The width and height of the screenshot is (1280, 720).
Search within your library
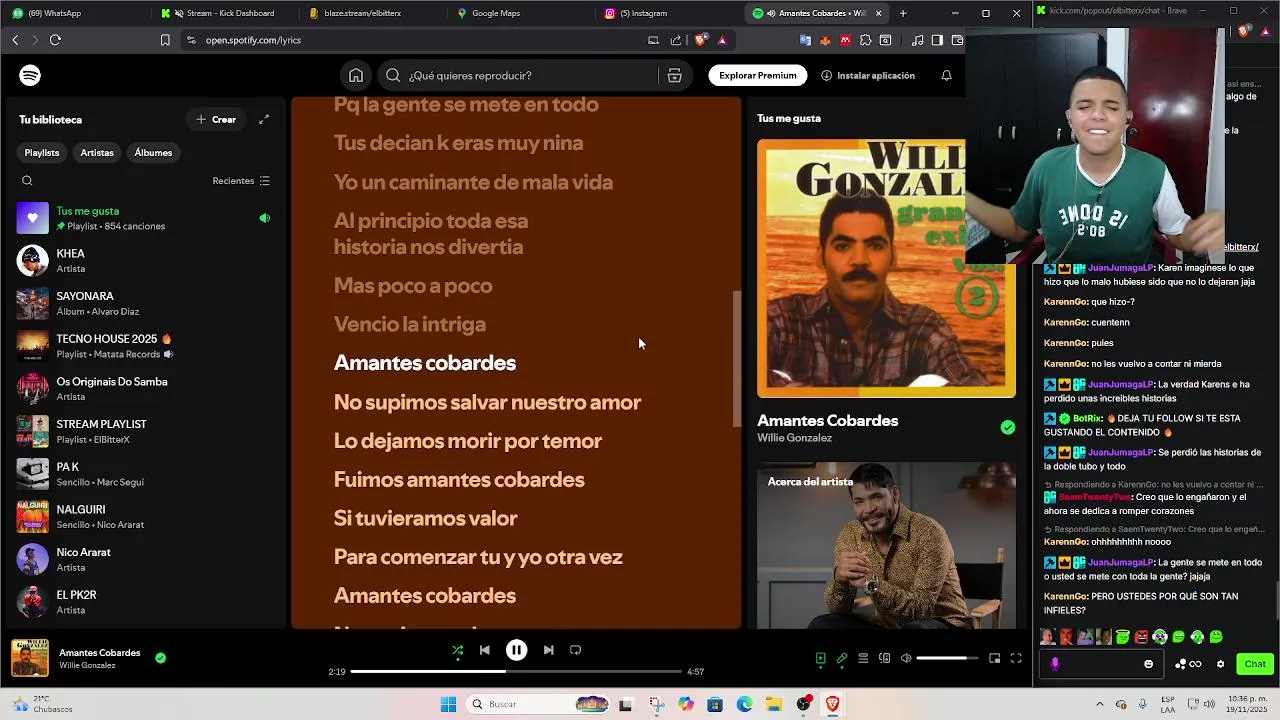click(x=27, y=181)
